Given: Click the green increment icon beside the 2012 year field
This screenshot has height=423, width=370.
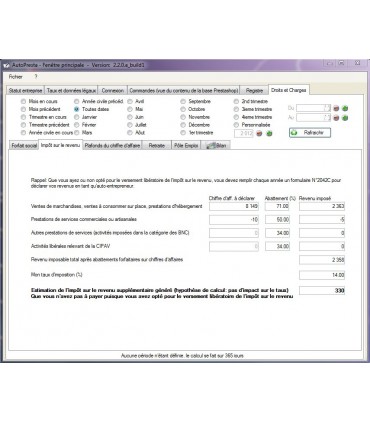Looking at the screenshot, I should click(x=269, y=133).
